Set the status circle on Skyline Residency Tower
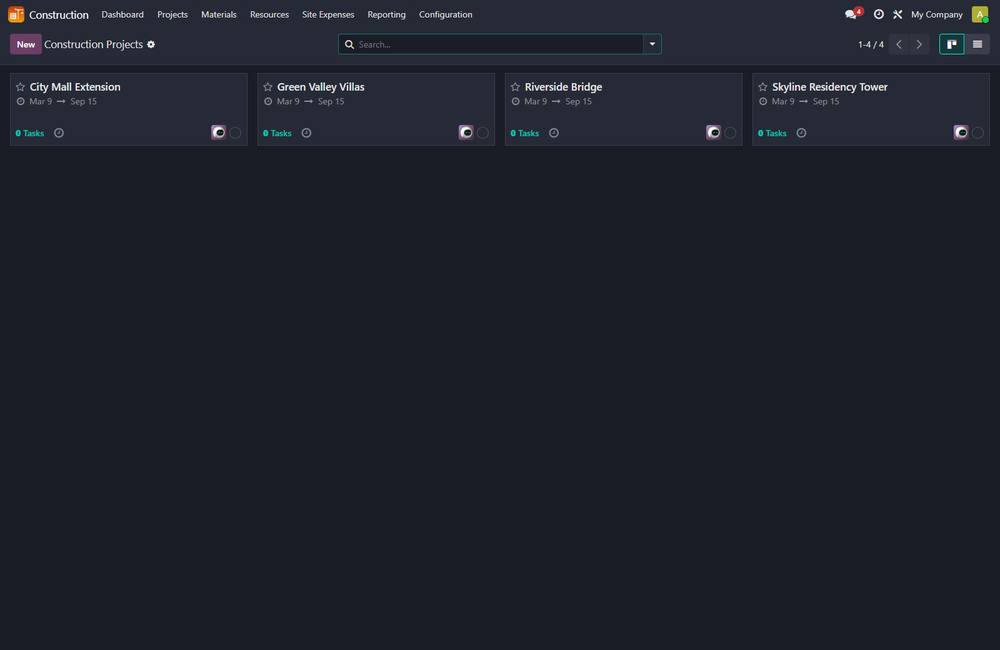The height and width of the screenshot is (650, 1000). (x=978, y=133)
